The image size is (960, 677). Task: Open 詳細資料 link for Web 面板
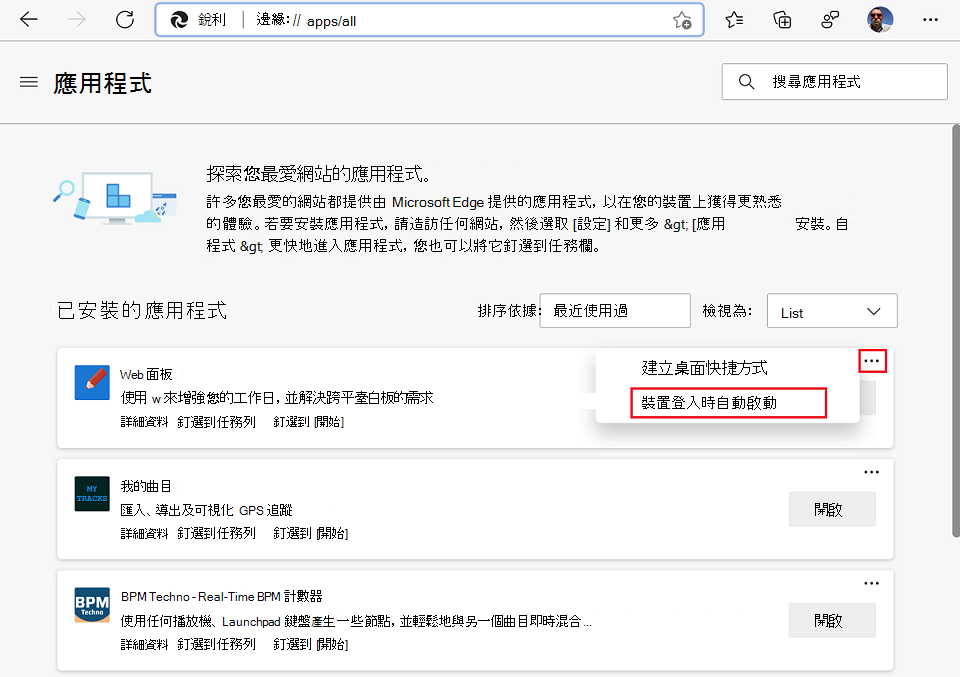144,422
